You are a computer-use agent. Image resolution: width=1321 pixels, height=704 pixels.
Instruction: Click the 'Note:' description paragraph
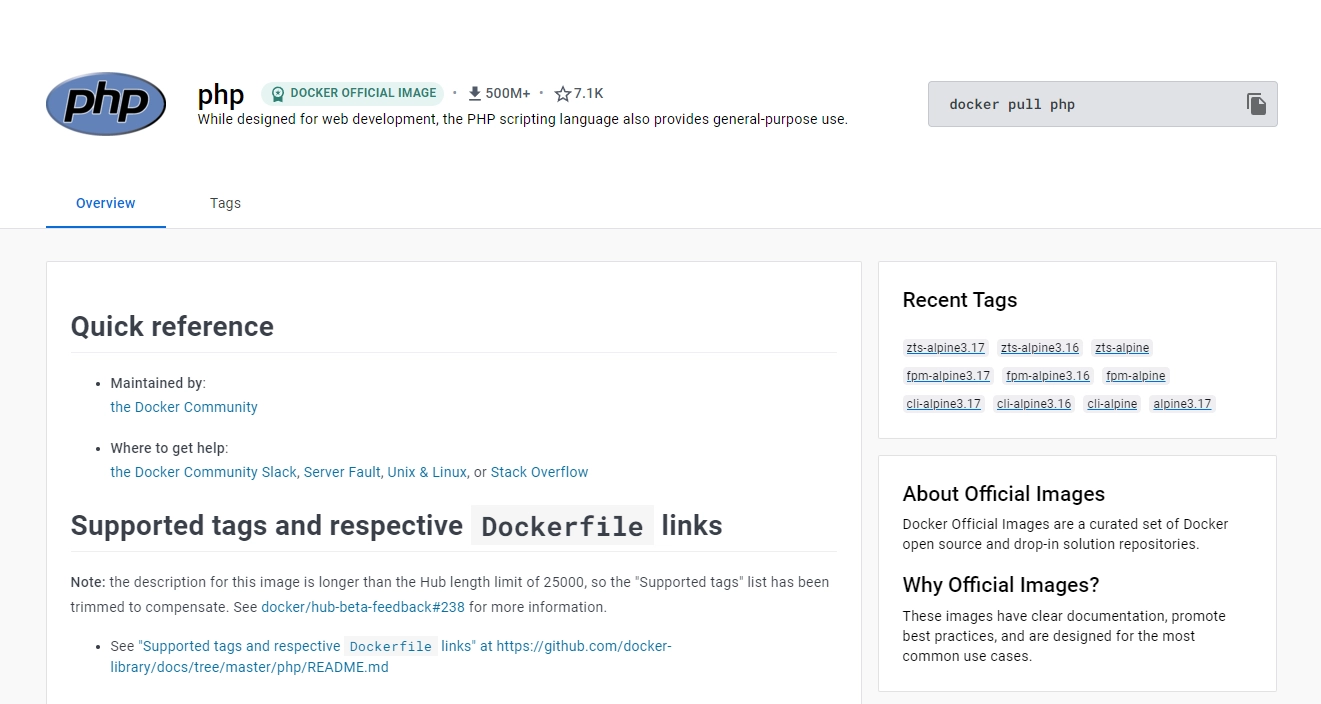[449, 594]
